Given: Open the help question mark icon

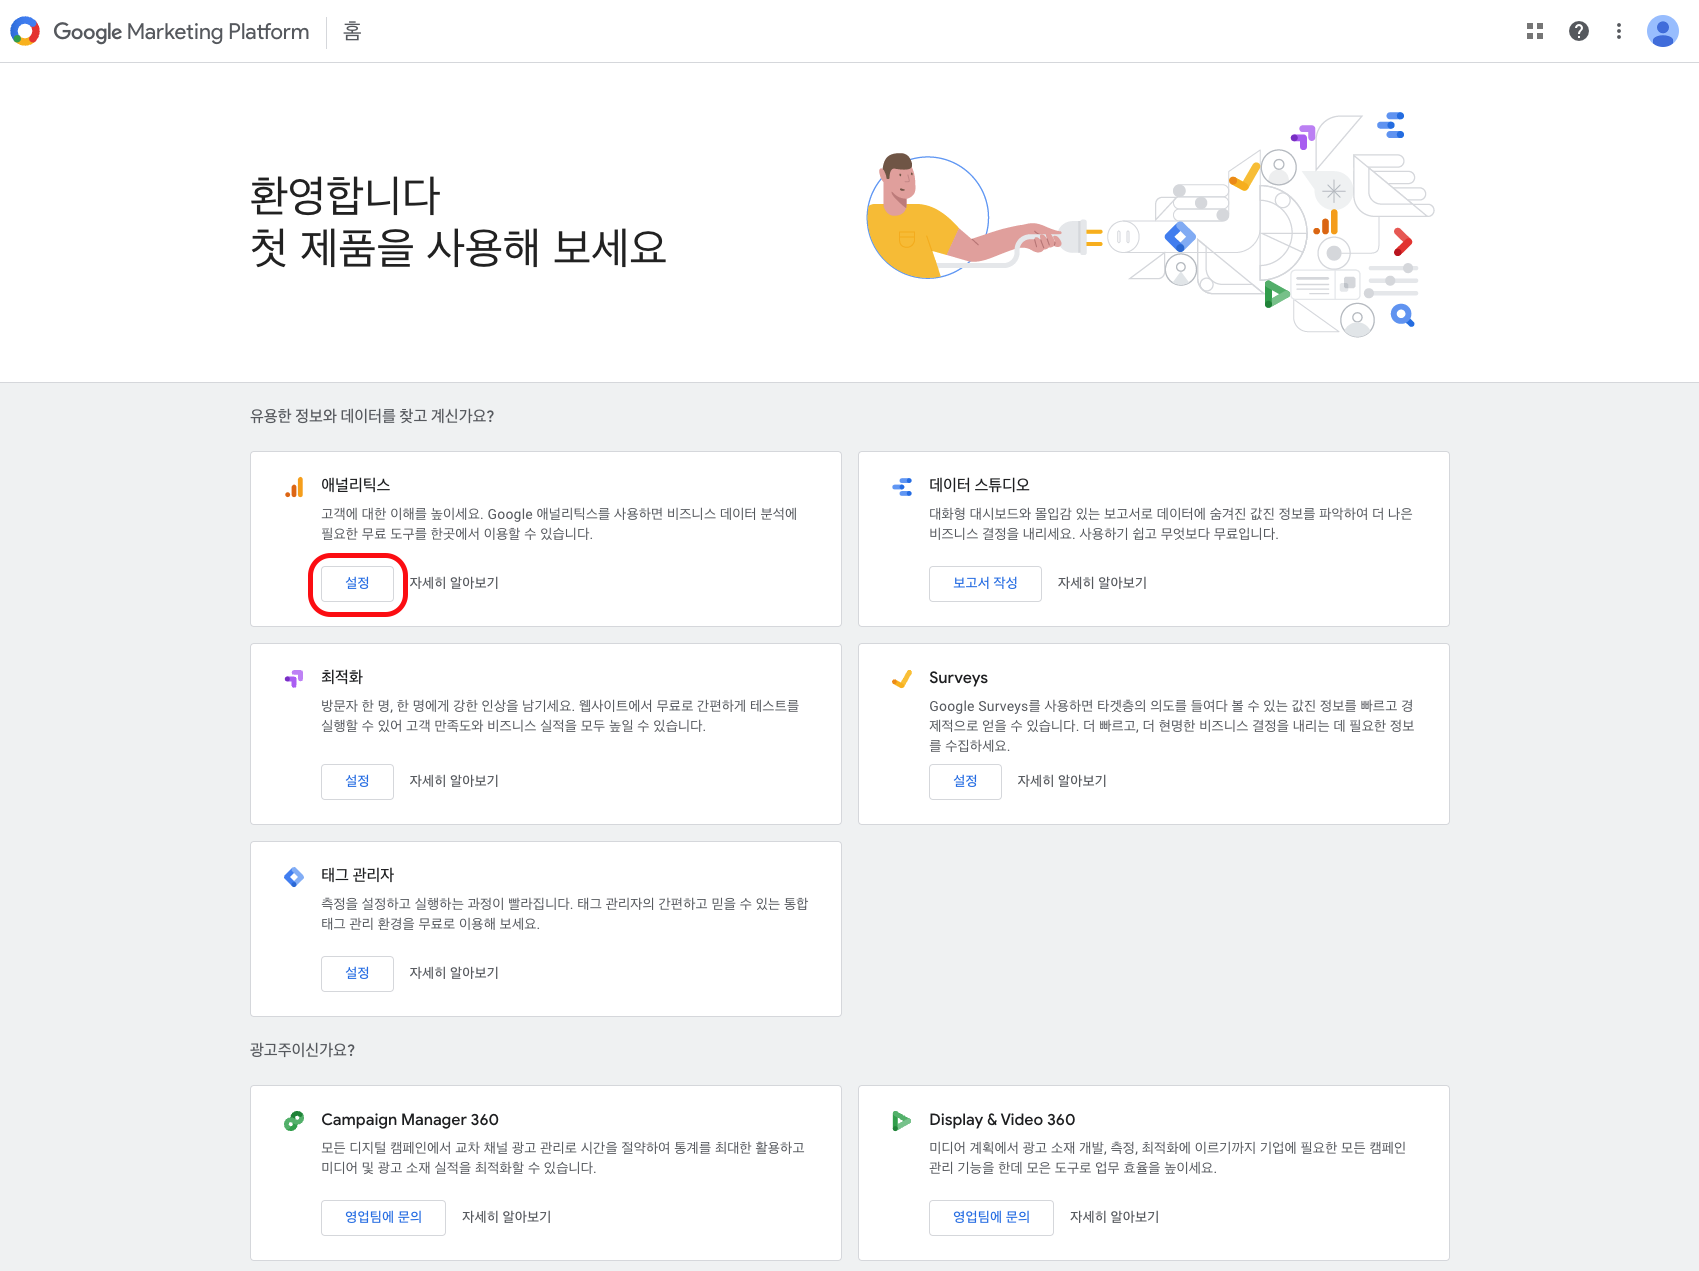Looking at the screenshot, I should (1579, 31).
